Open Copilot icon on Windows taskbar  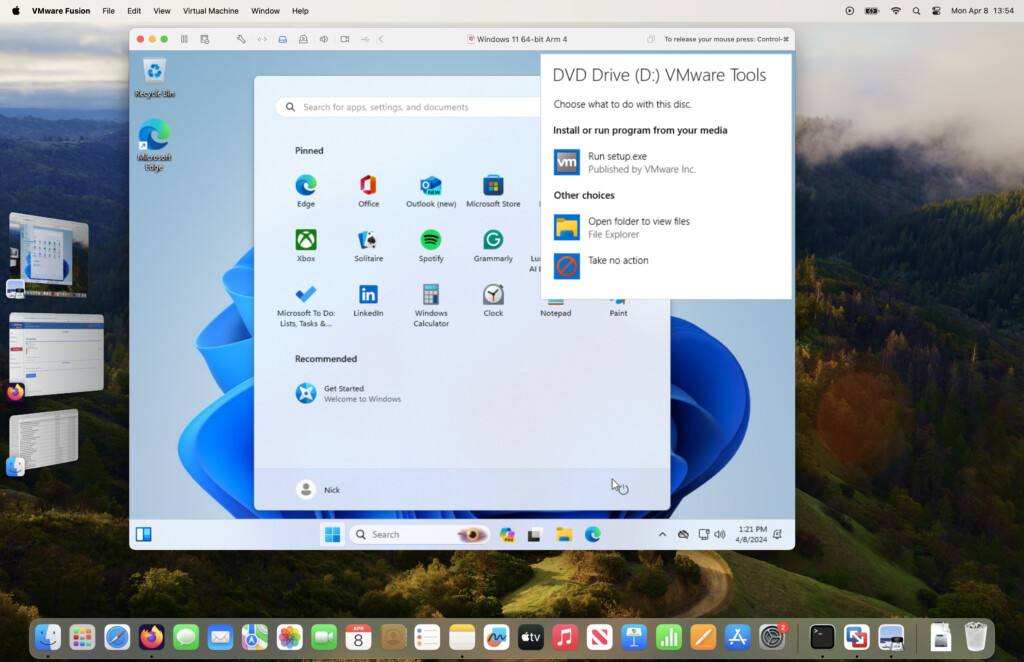click(507, 535)
